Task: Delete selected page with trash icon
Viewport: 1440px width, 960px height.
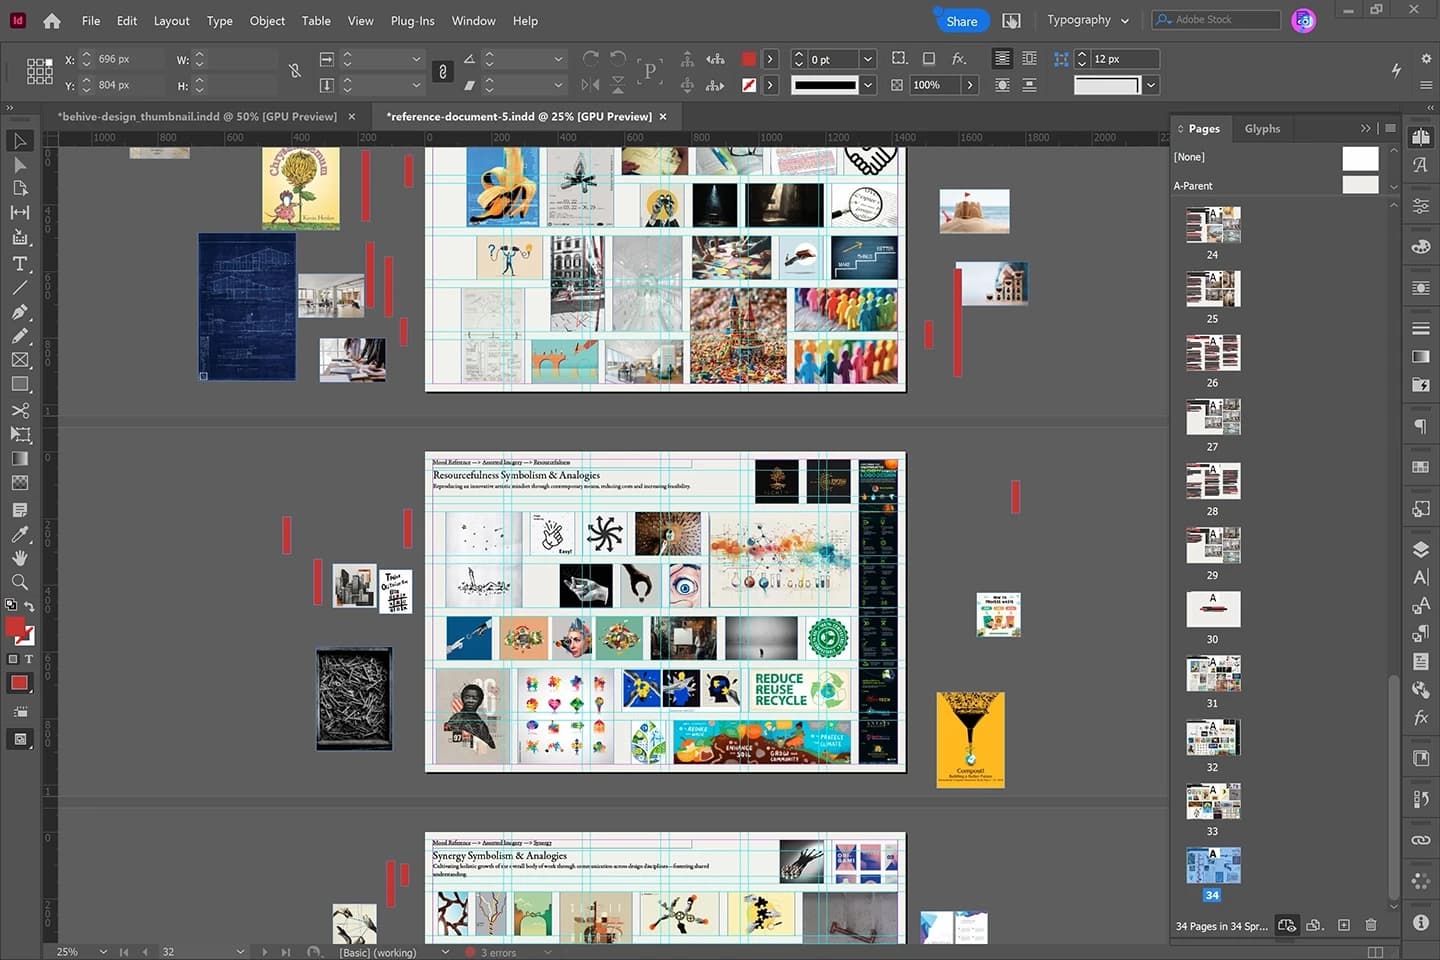Action: (1371, 926)
